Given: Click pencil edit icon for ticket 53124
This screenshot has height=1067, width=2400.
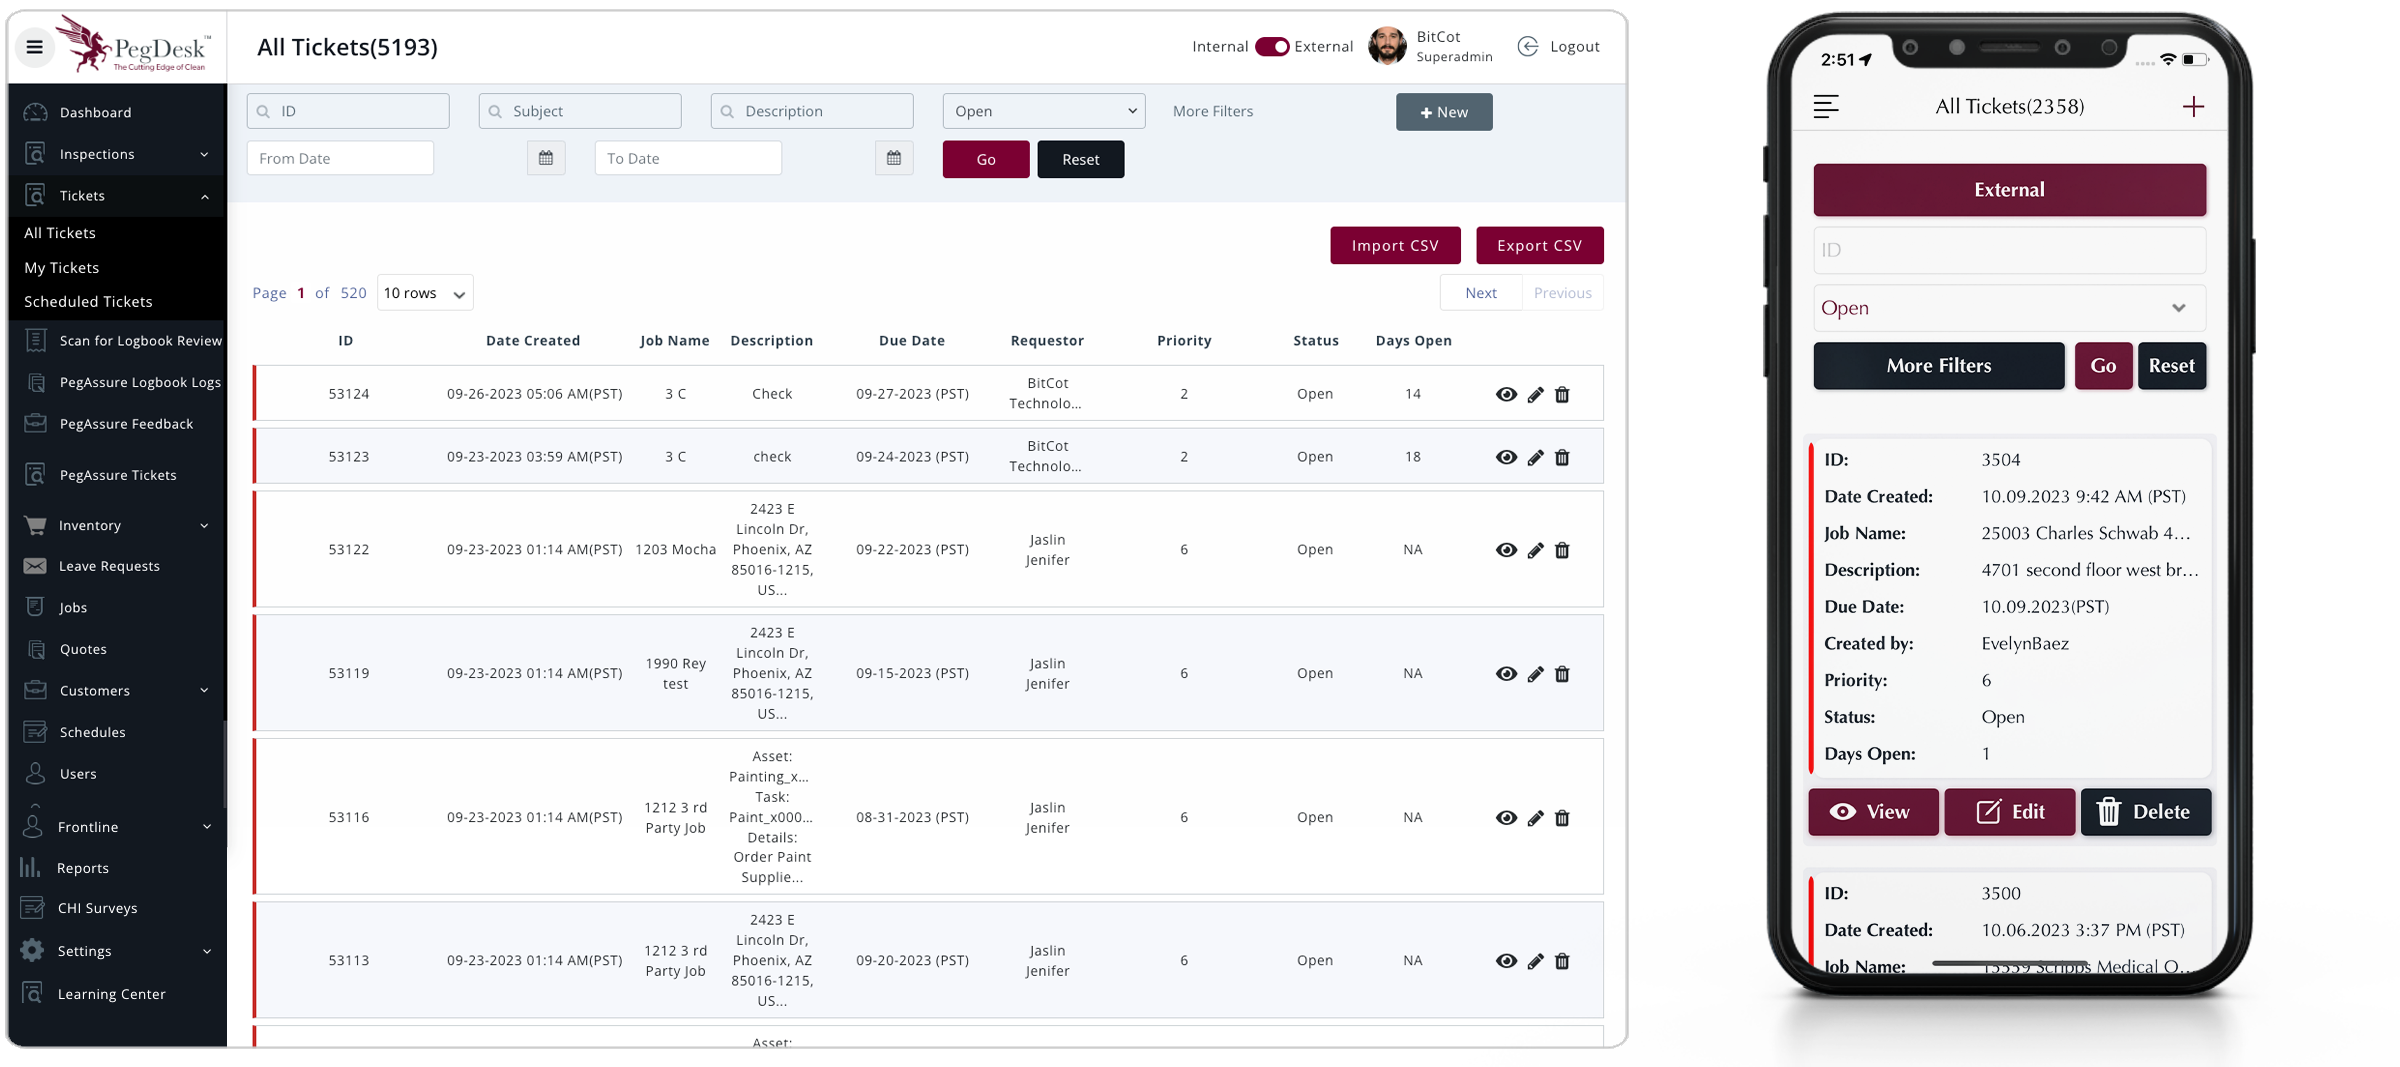Looking at the screenshot, I should point(1535,395).
